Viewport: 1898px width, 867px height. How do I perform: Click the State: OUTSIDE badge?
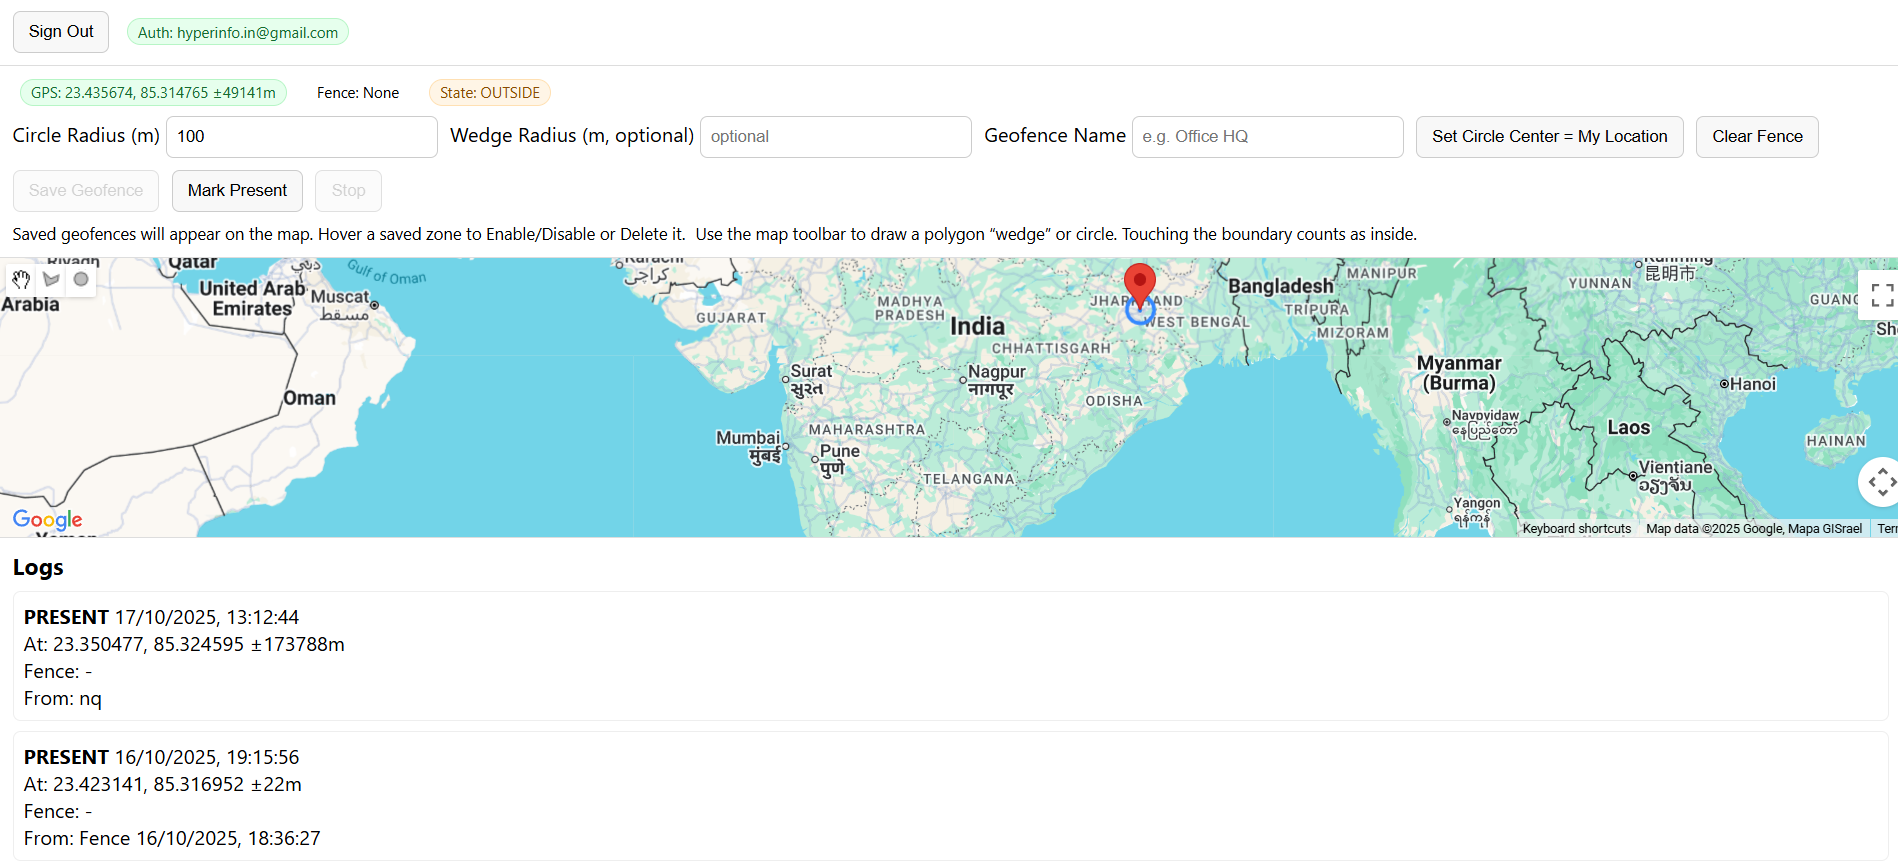click(490, 93)
